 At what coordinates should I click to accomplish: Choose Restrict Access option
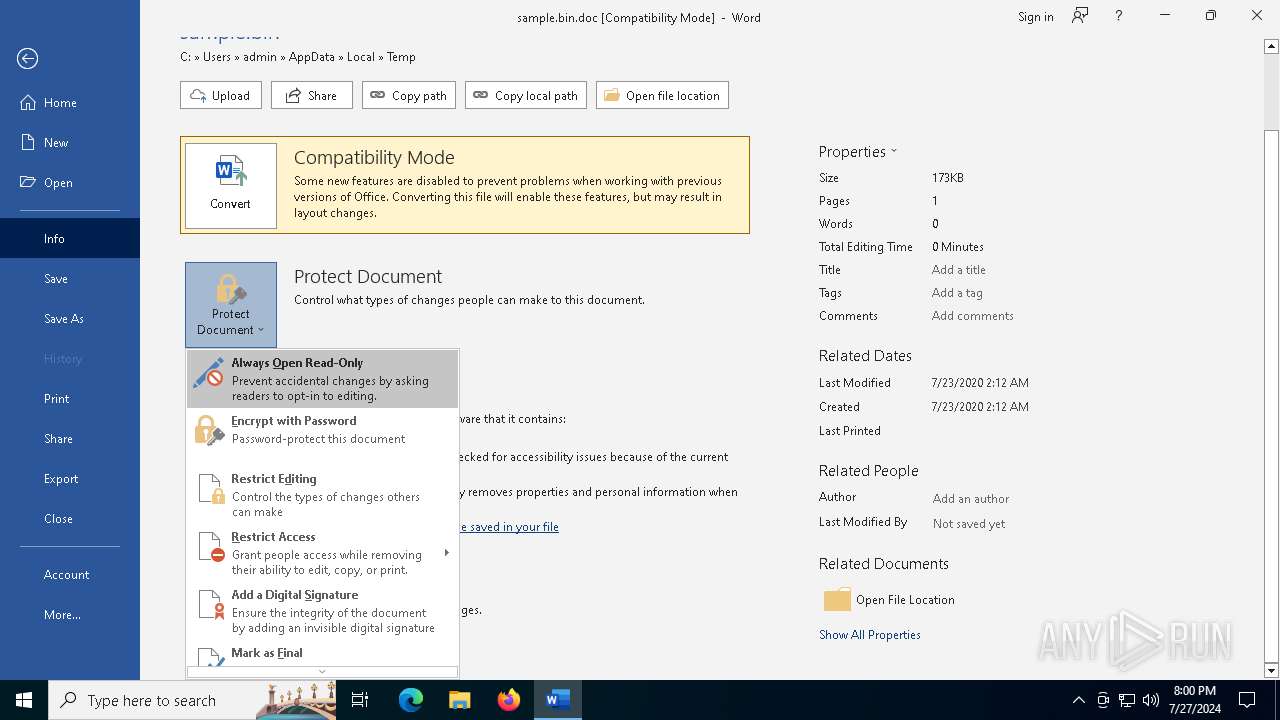pos(322,553)
